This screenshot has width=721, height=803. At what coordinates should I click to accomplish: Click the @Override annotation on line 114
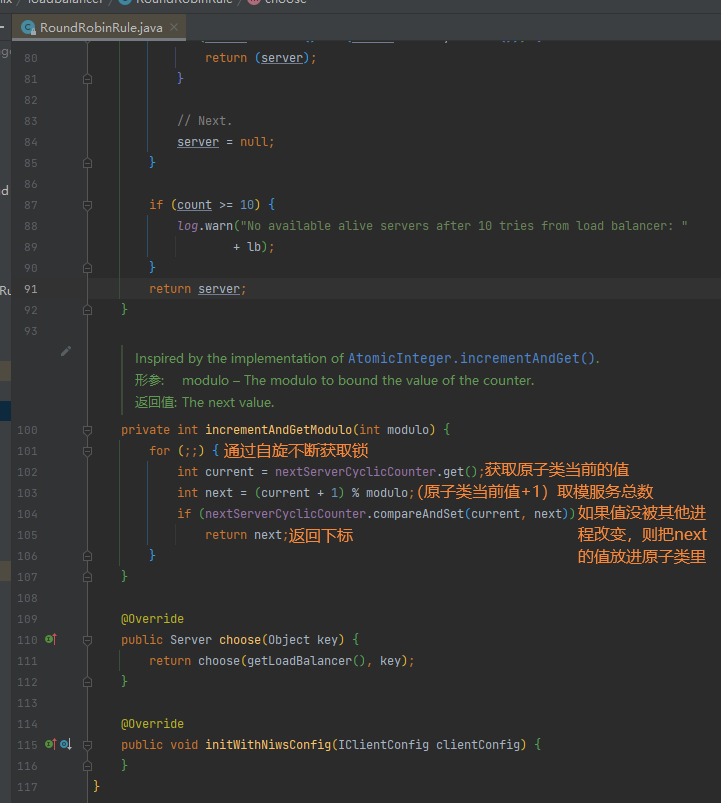point(152,724)
